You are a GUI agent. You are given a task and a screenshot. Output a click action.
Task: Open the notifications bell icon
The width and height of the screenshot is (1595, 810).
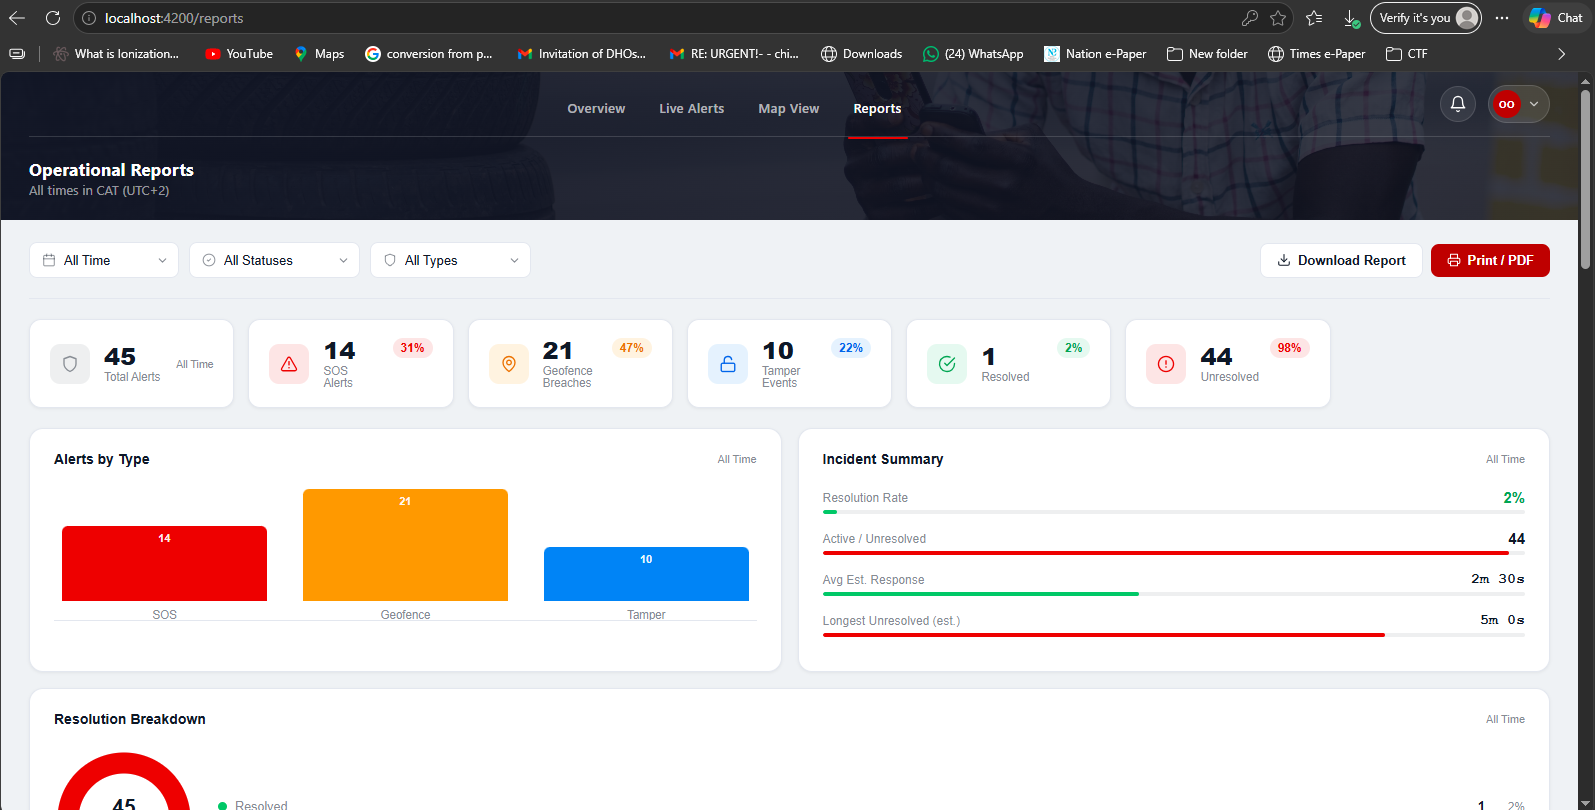[x=1458, y=104]
